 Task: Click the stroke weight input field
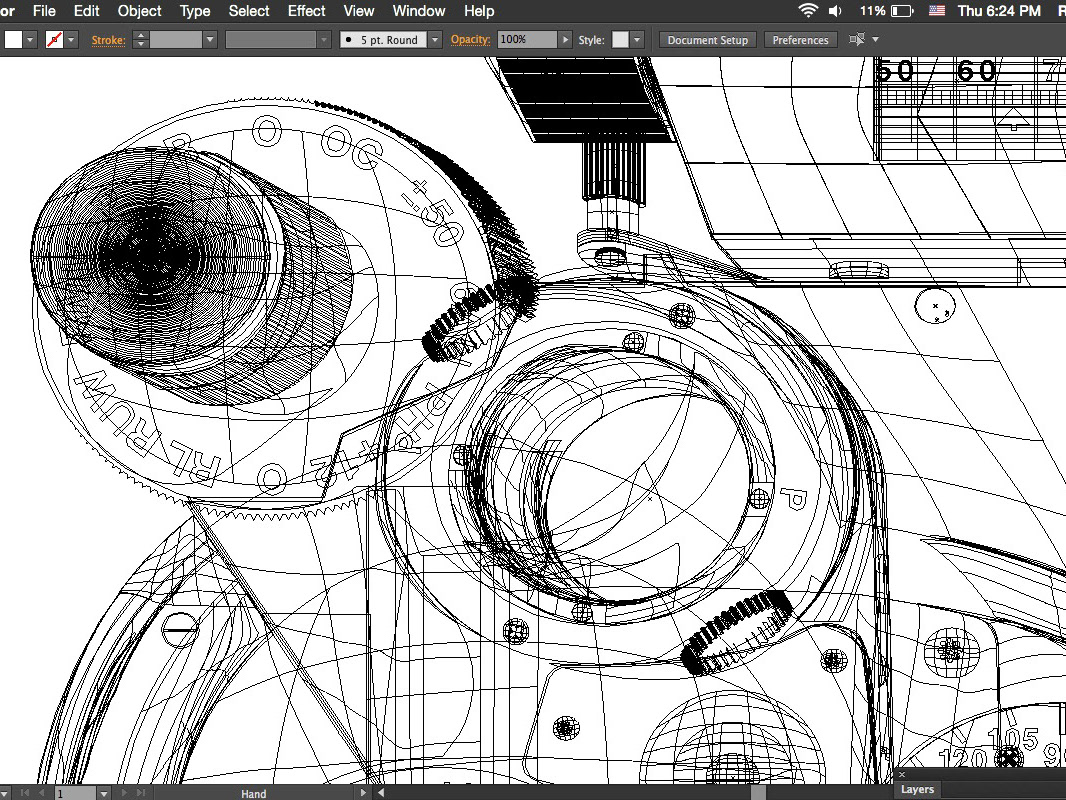click(x=175, y=40)
